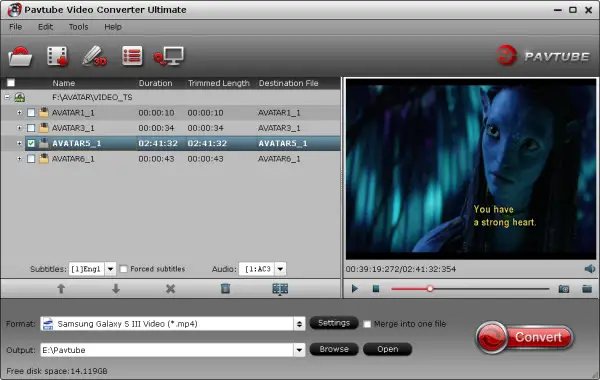Viewport: 600px width, 380px height.
Task: Open the Subtitles dropdown arrow
Action: [x=110, y=269]
